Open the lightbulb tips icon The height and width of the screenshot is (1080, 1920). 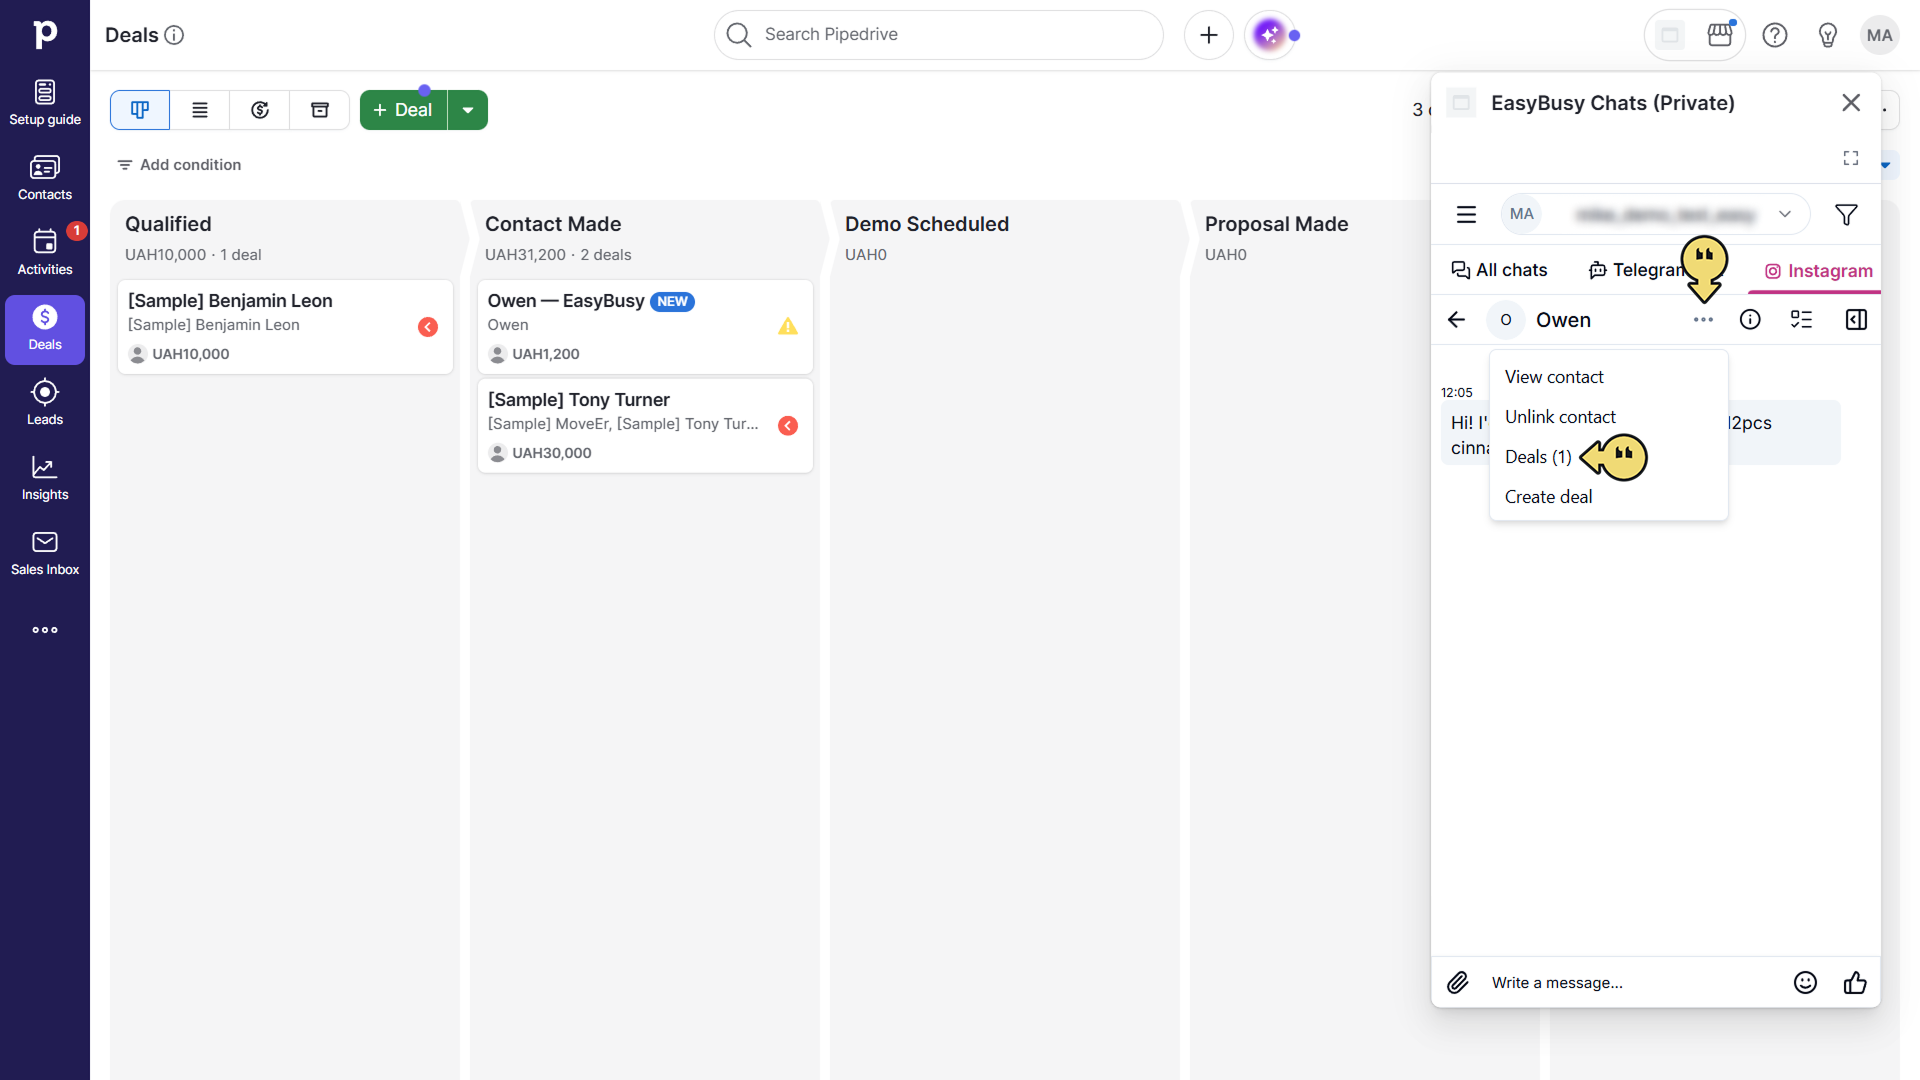(x=1828, y=35)
